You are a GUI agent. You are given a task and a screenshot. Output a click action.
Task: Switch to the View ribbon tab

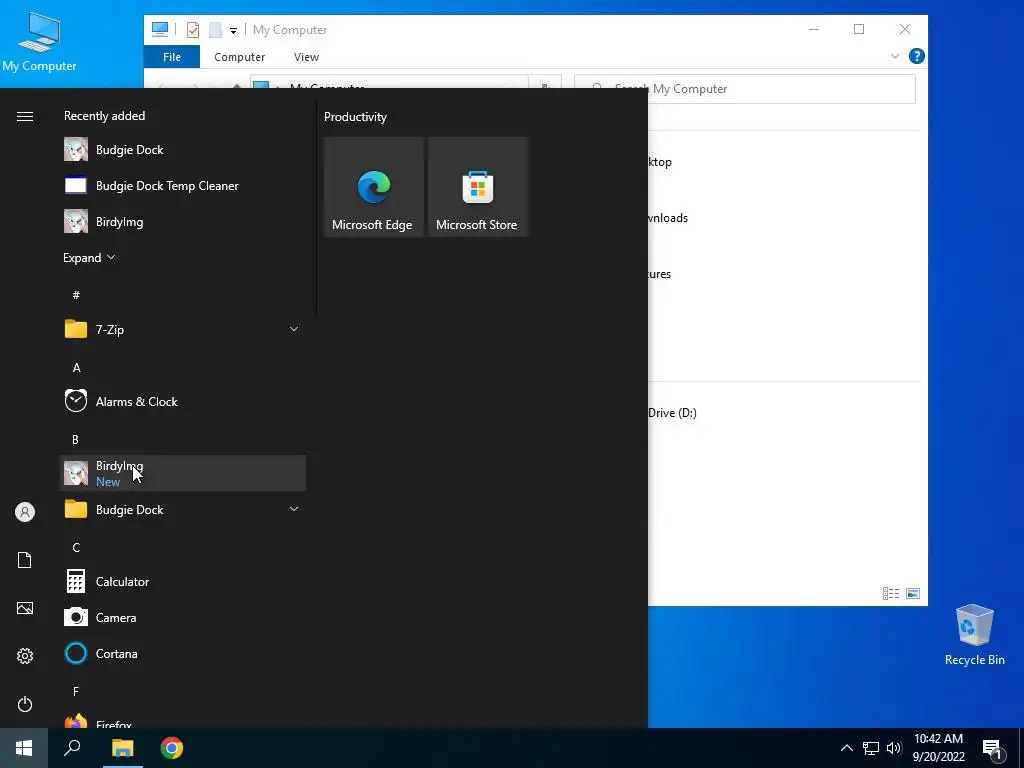306,57
